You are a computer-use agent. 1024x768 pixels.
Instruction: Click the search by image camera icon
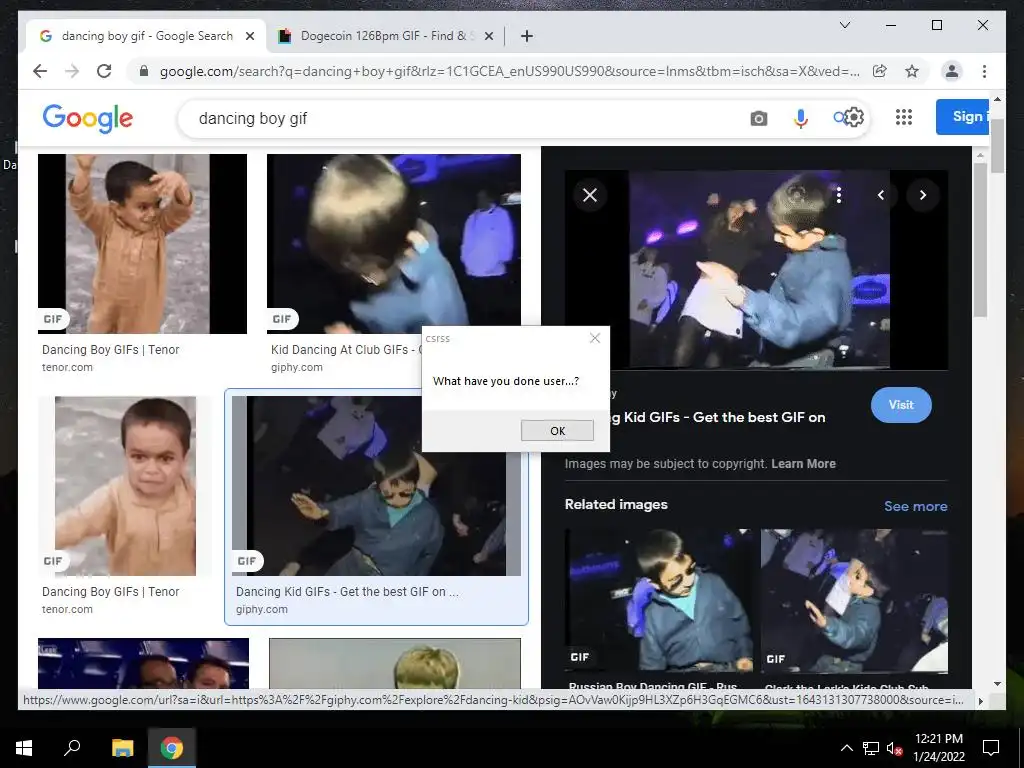(758, 118)
